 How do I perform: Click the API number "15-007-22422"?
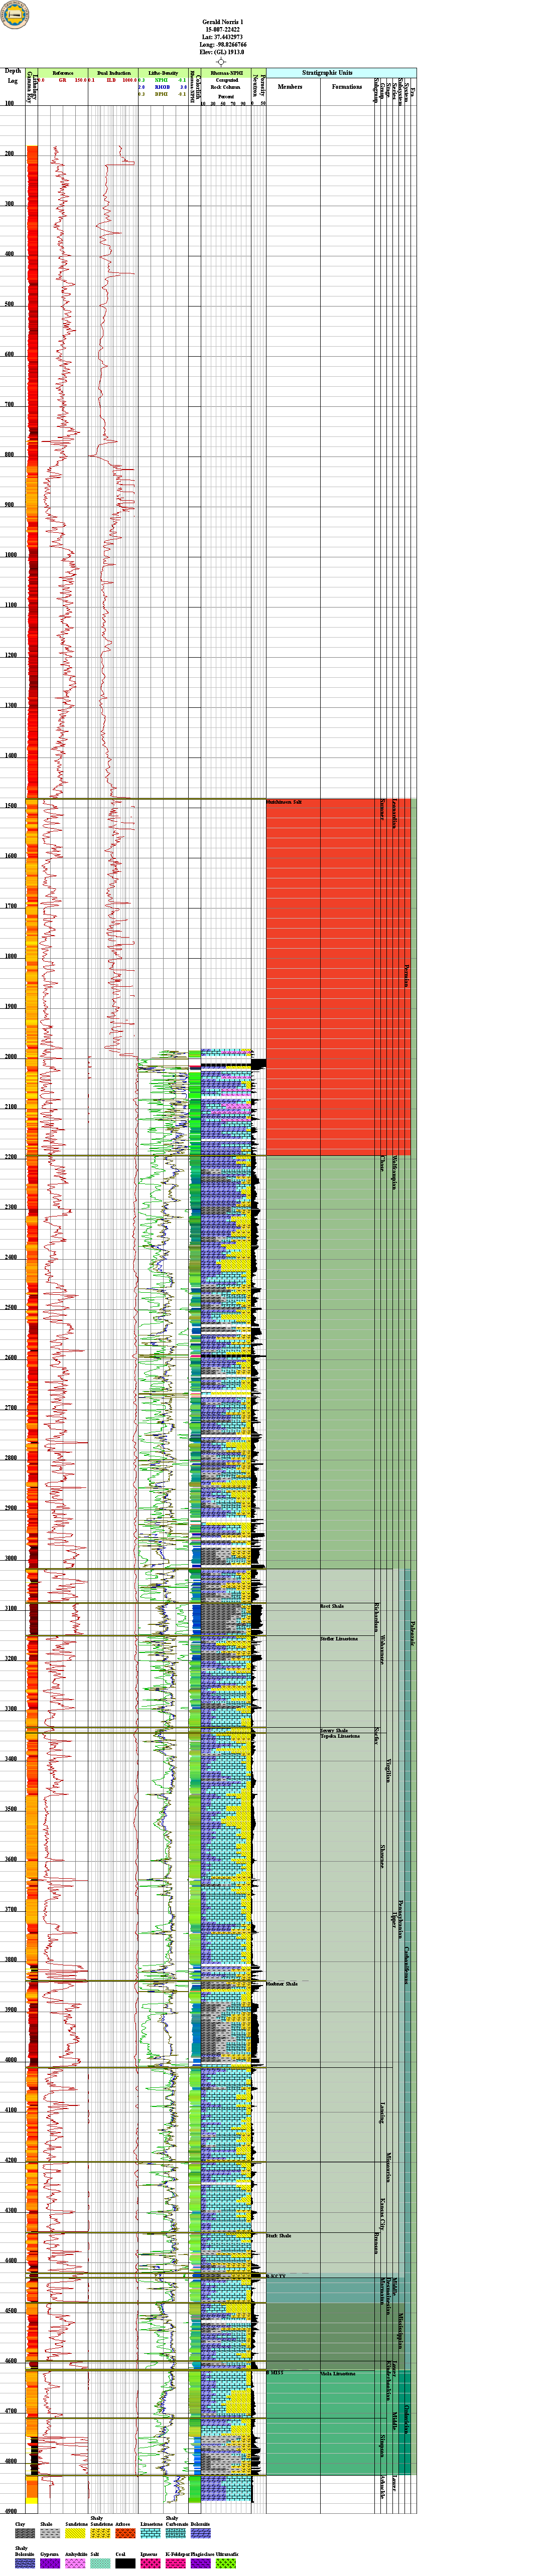[223, 29]
